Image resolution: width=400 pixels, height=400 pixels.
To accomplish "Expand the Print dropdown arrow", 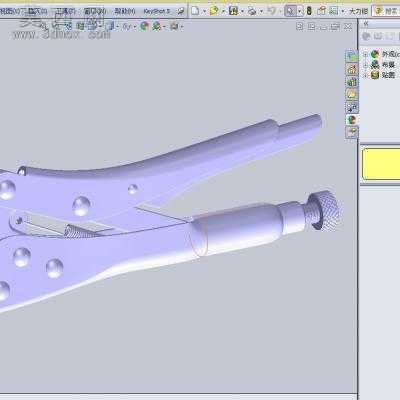I will 261,12.
